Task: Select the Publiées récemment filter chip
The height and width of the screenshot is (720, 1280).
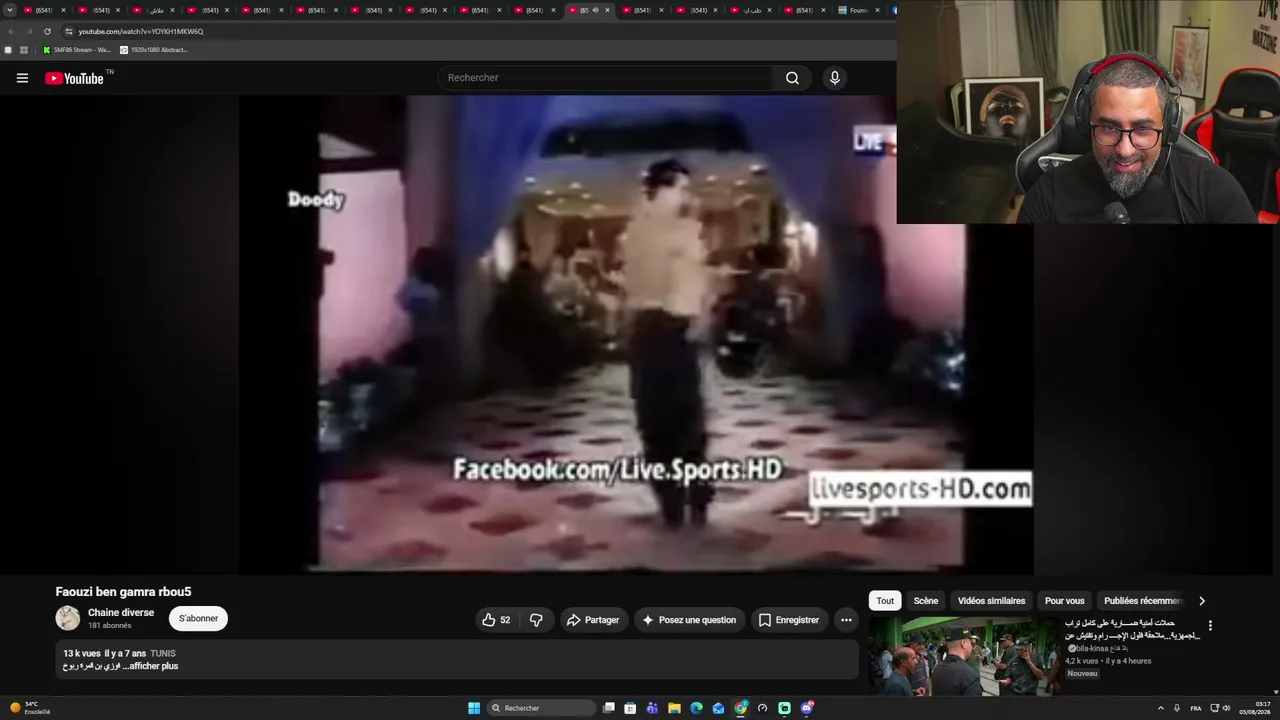Action: pos(1142,601)
